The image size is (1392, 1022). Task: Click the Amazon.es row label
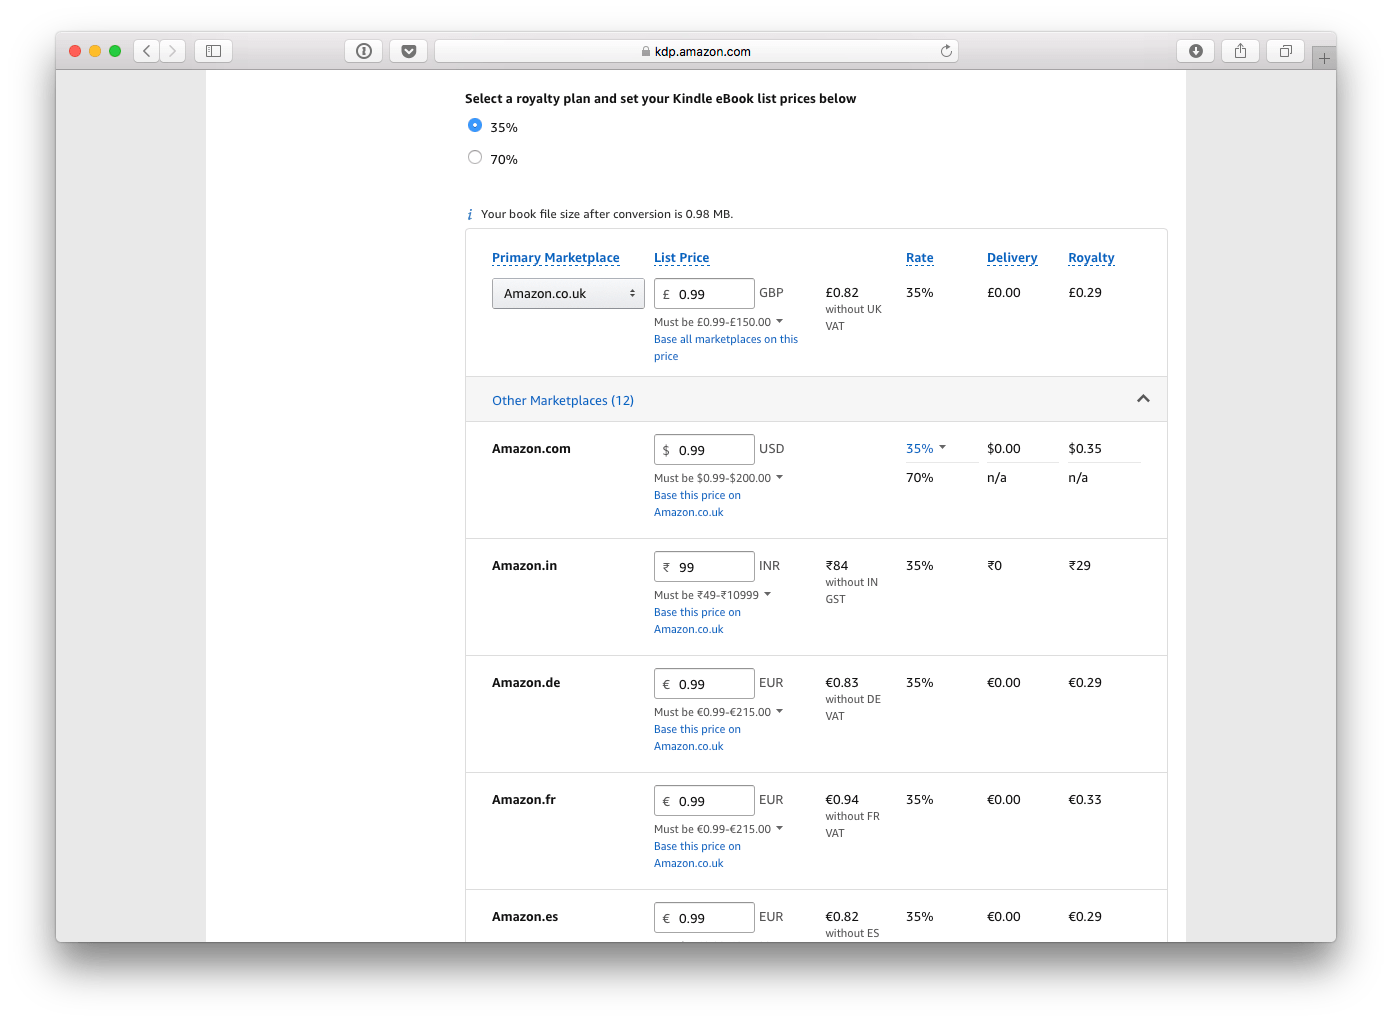(525, 917)
